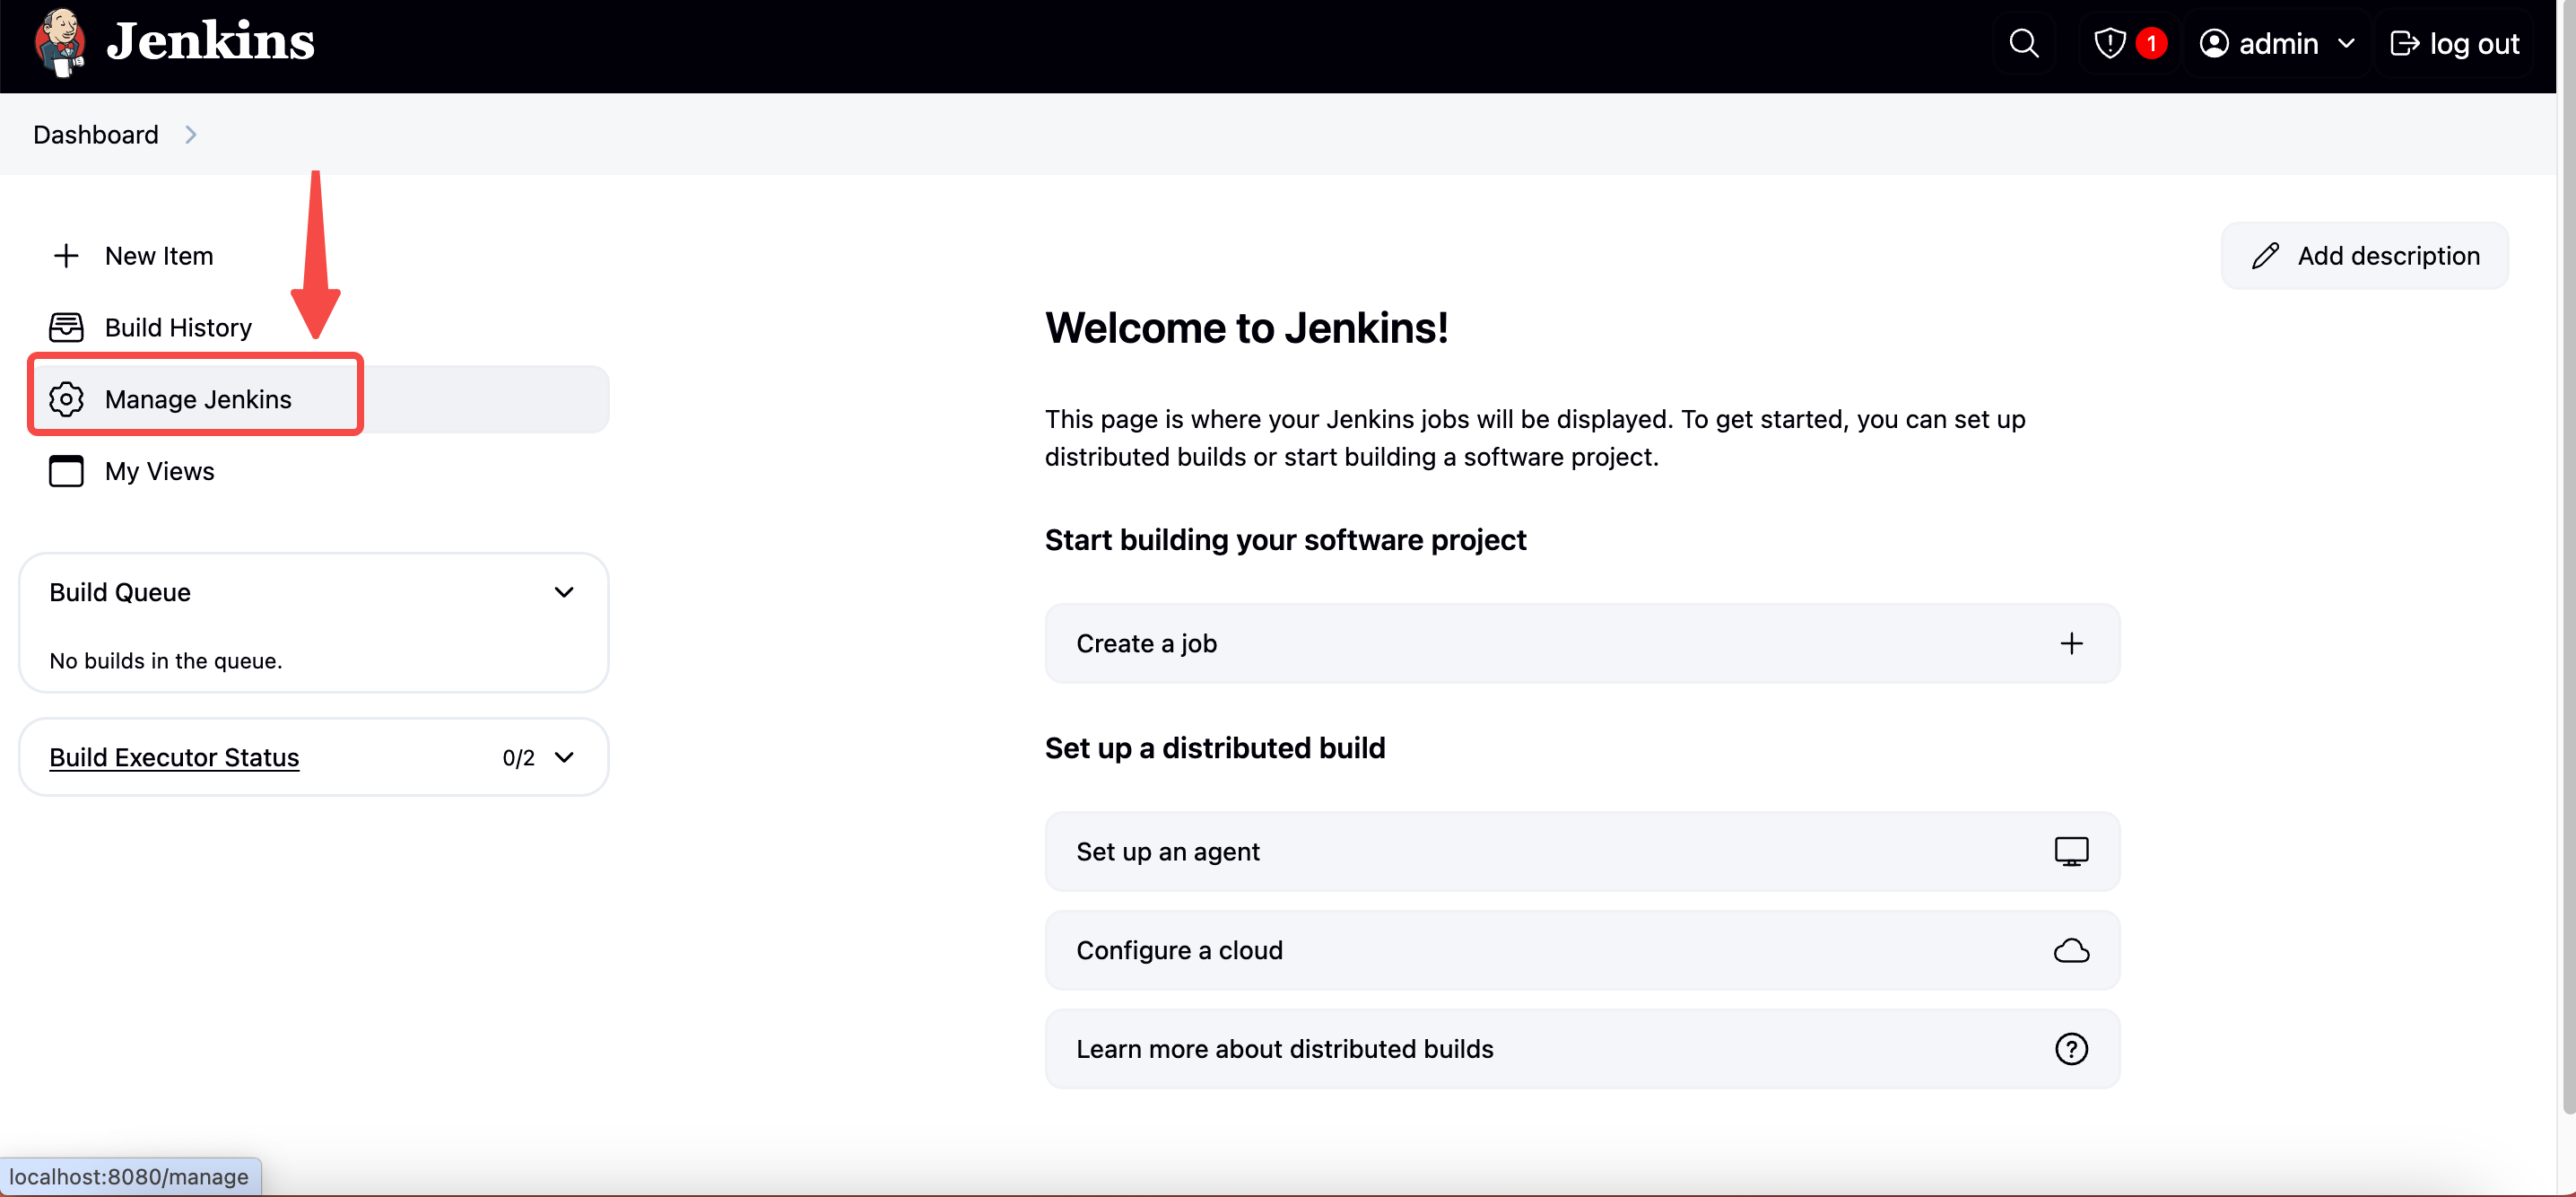Image resolution: width=2576 pixels, height=1197 pixels.
Task: Click the log out arrow icon
Action: point(2404,43)
